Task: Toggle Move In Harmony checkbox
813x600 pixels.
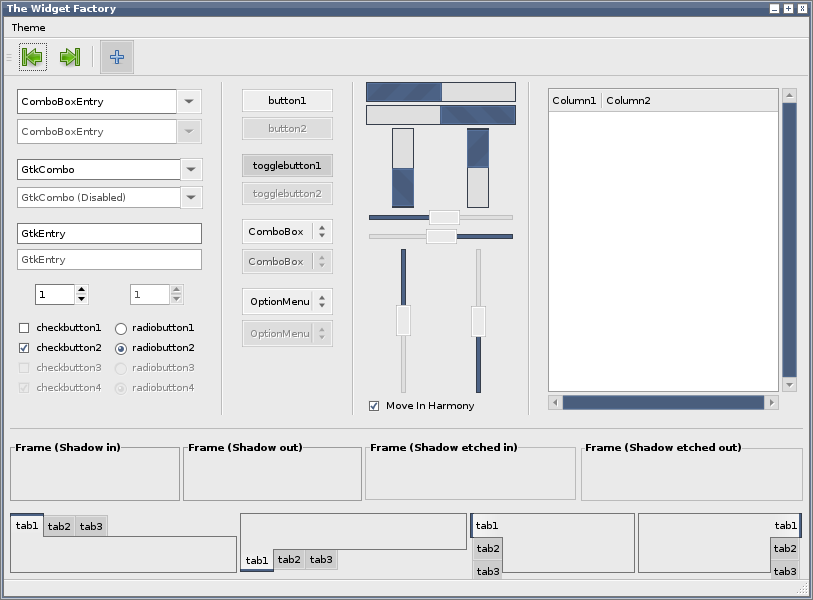Action: (374, 406)
